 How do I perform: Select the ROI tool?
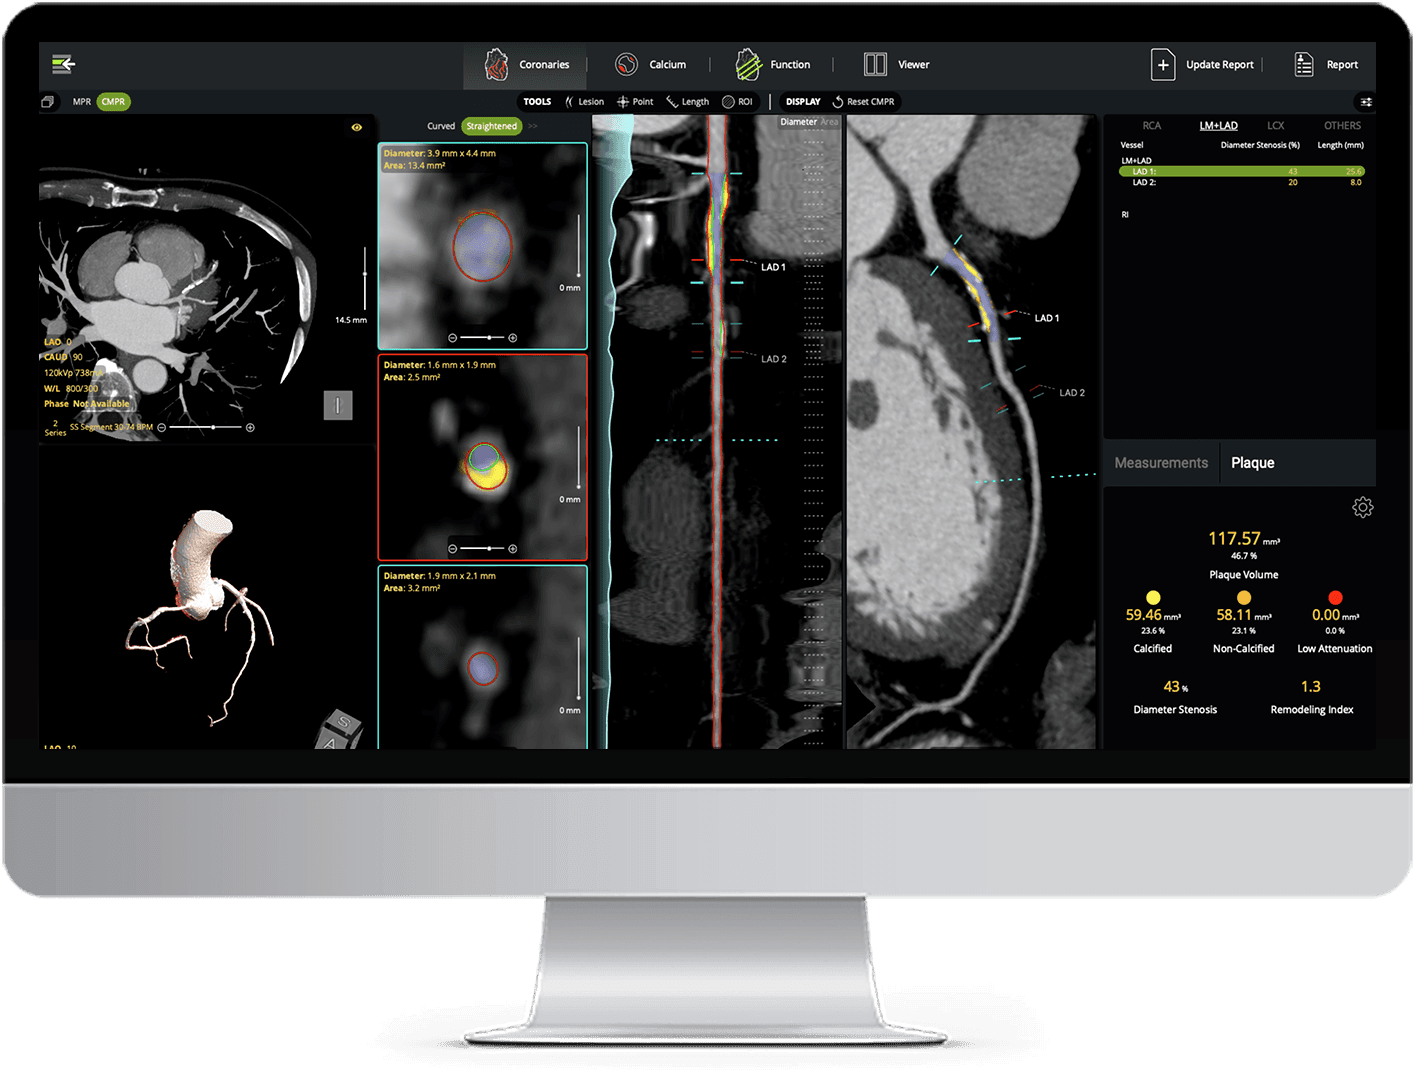[x=738, y=101]
